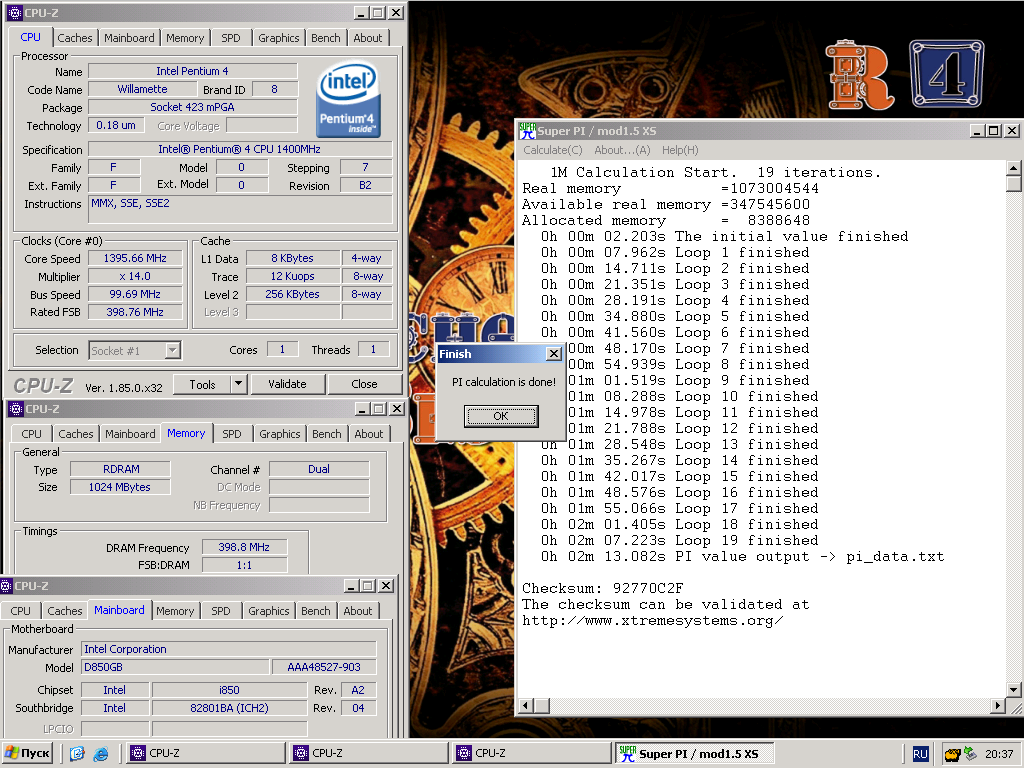
Task: Click the Validate button in CPU-Z
Action: 287,384
